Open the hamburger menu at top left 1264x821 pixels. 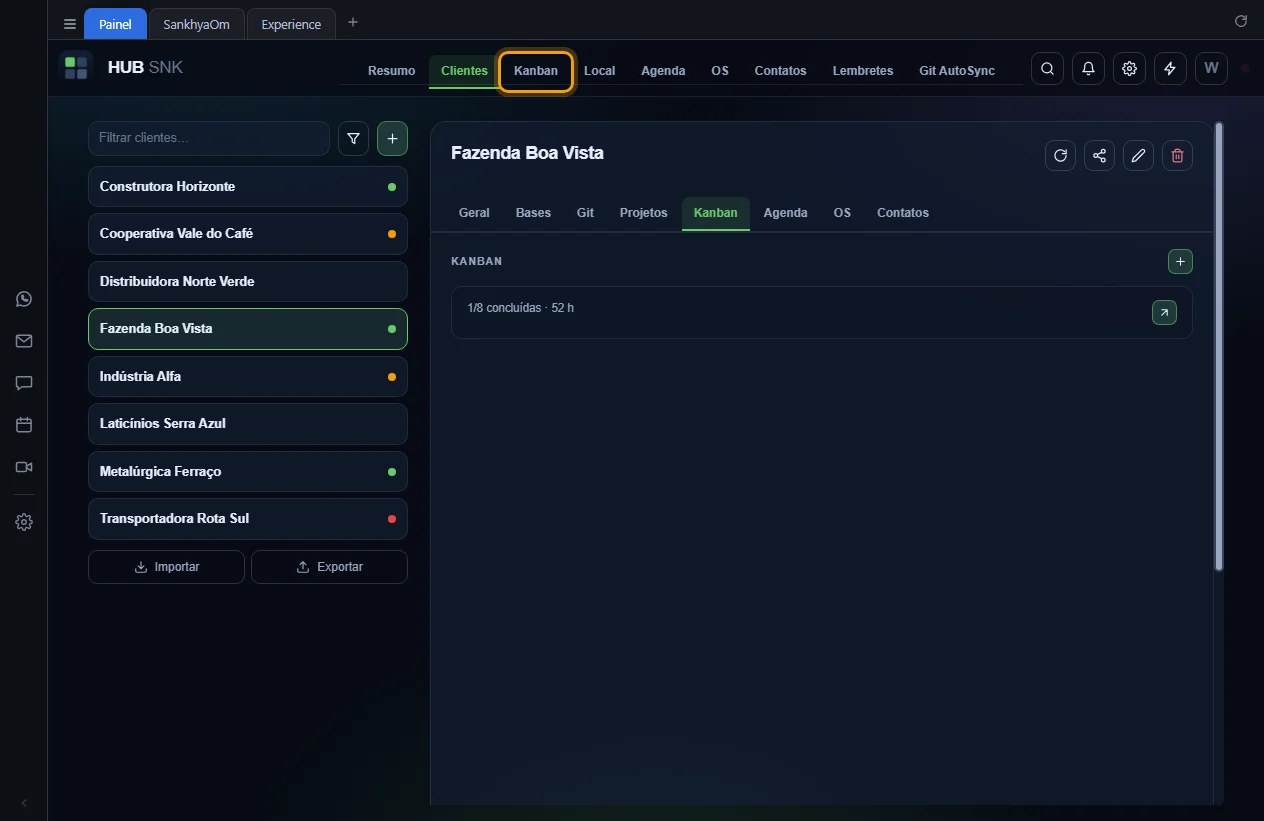pos(70,24)
